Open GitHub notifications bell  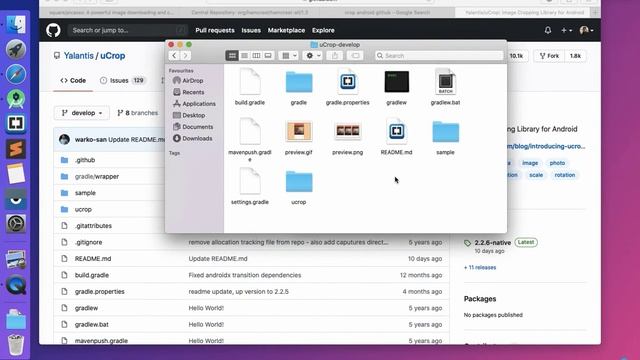pyautogui.click(x=548, y=30)
